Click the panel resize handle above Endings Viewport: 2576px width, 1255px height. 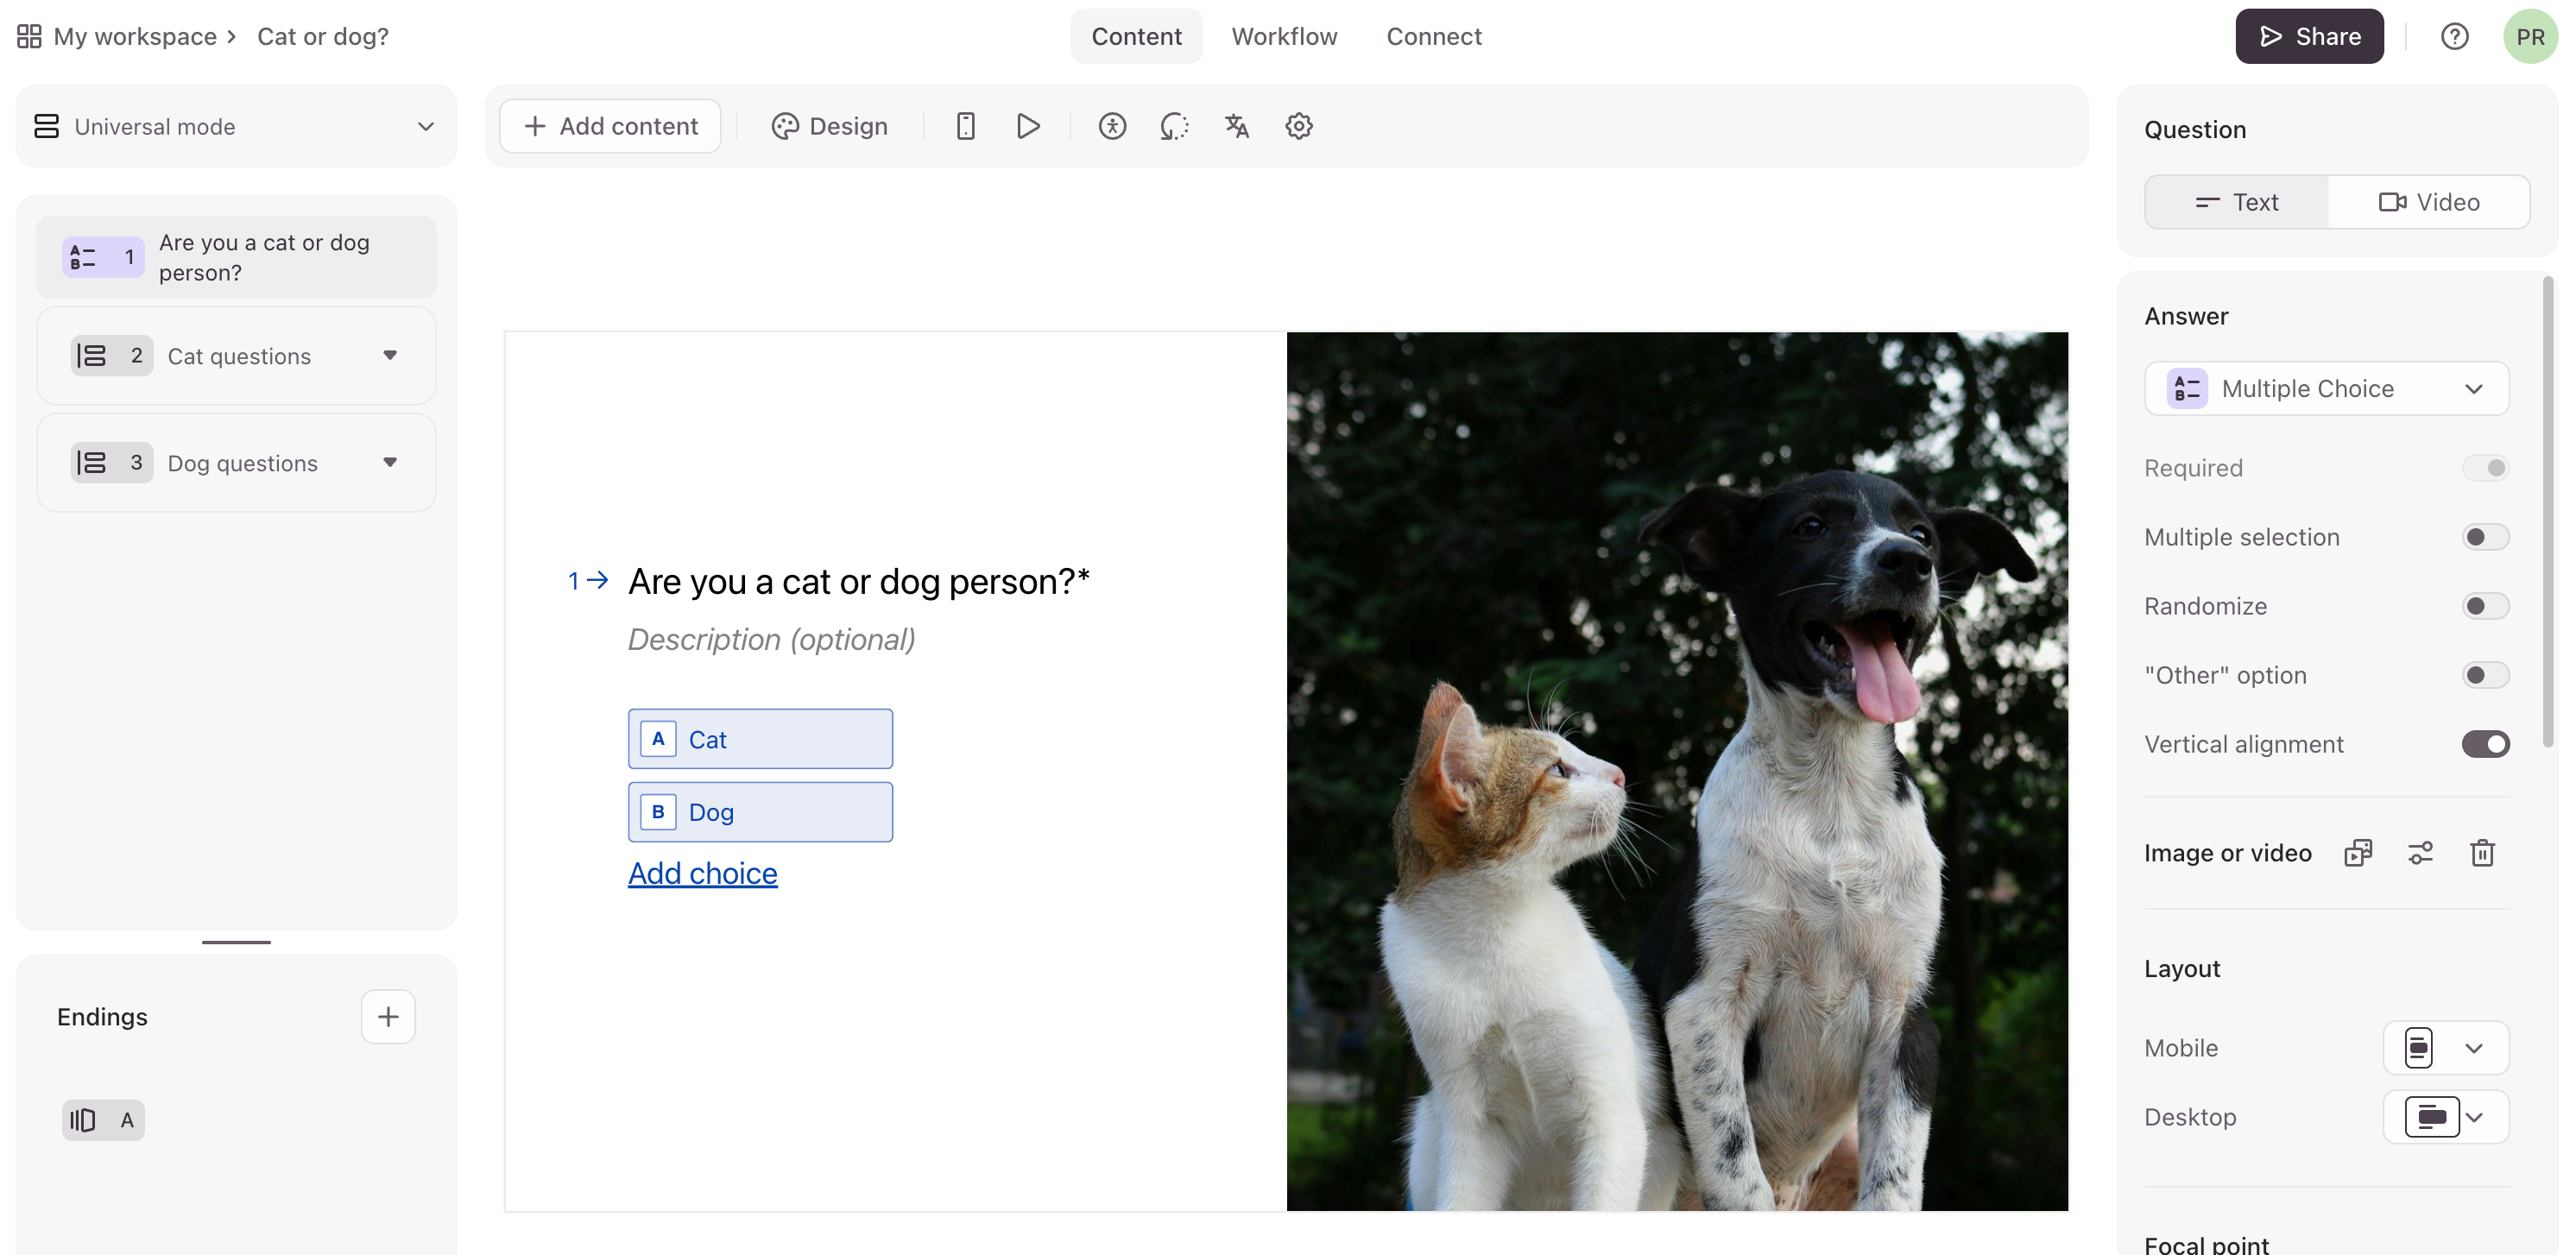[x=236, y=942]
